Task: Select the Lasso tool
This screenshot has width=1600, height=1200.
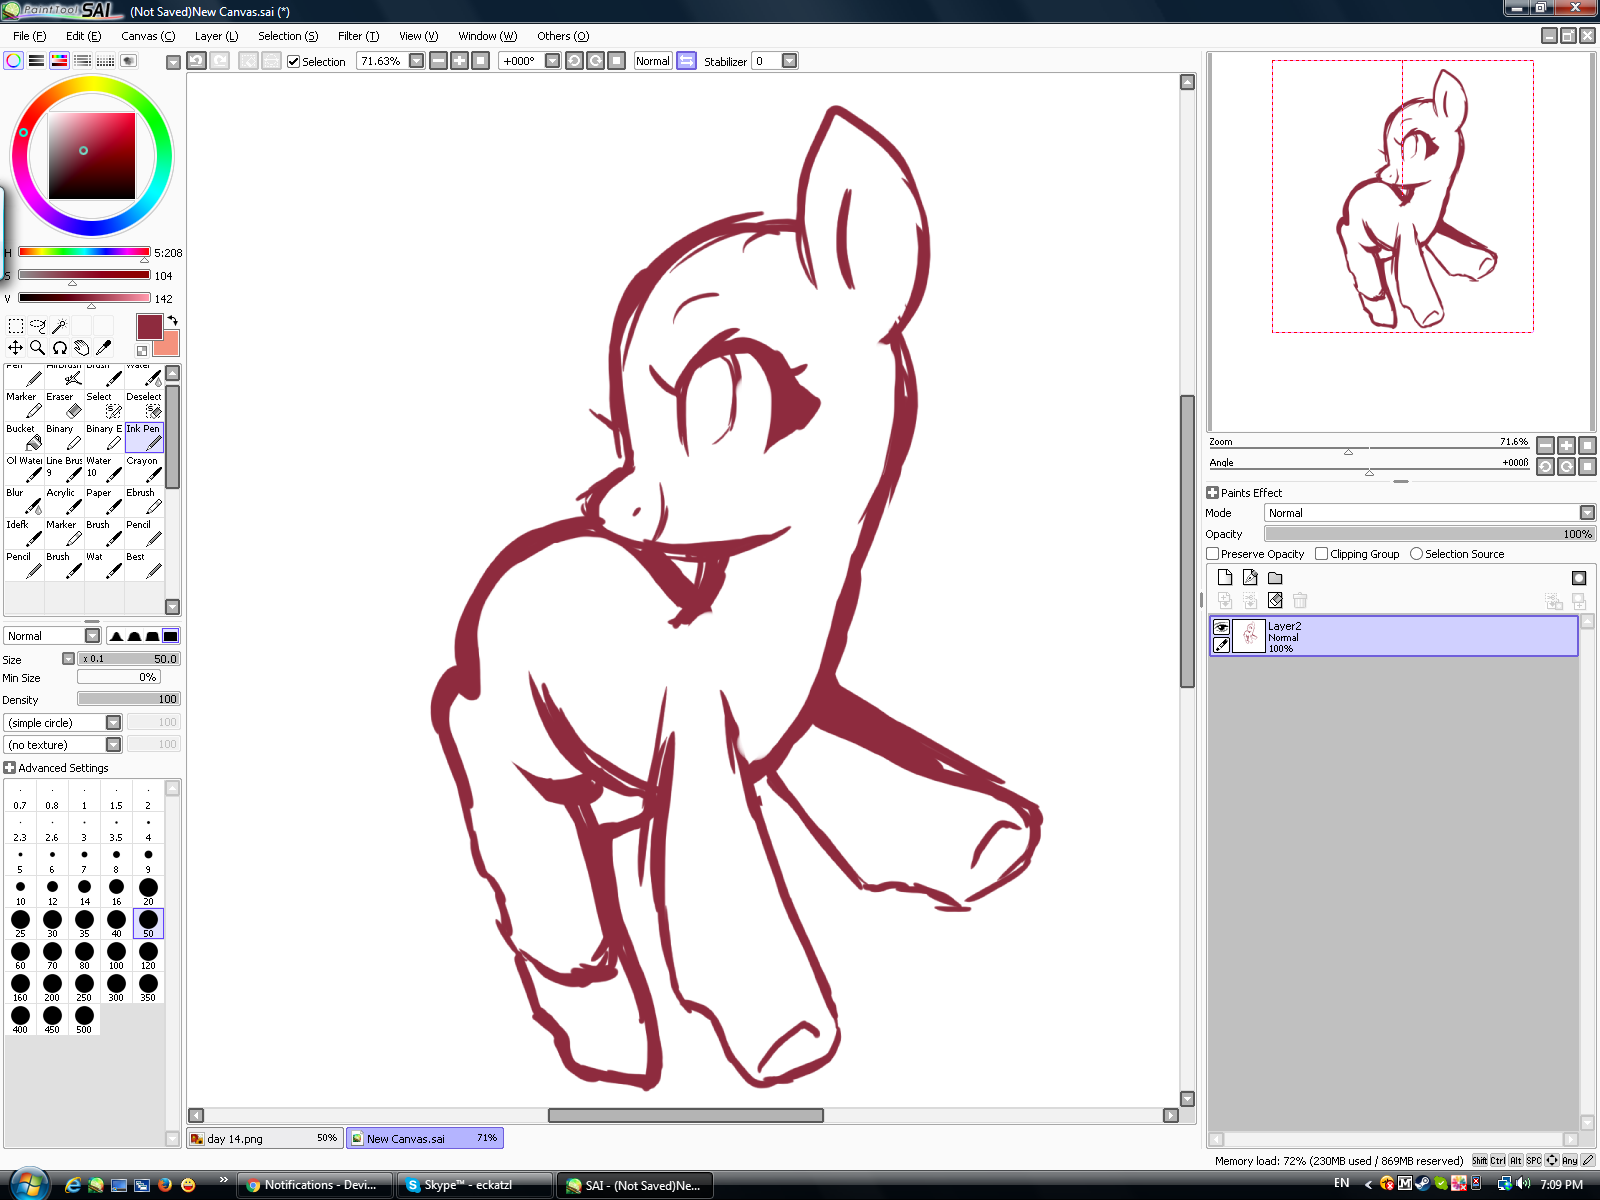Action: [x=38, y=326]
